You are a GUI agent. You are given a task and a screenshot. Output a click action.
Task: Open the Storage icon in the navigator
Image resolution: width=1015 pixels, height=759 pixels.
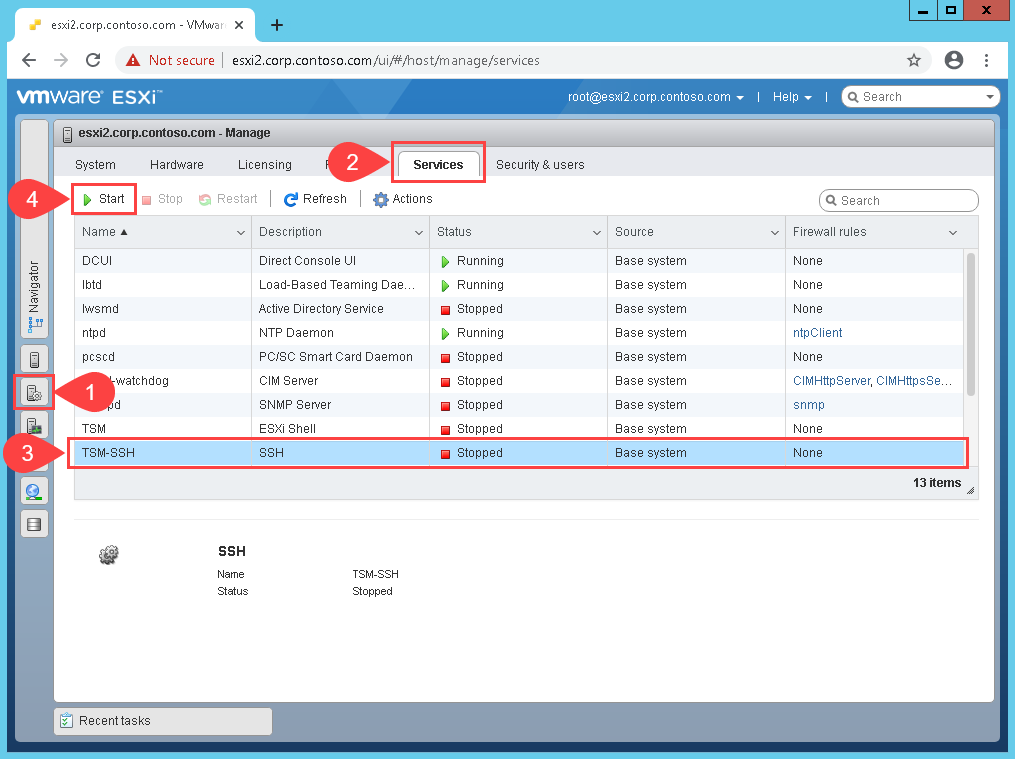click(34, 524)
